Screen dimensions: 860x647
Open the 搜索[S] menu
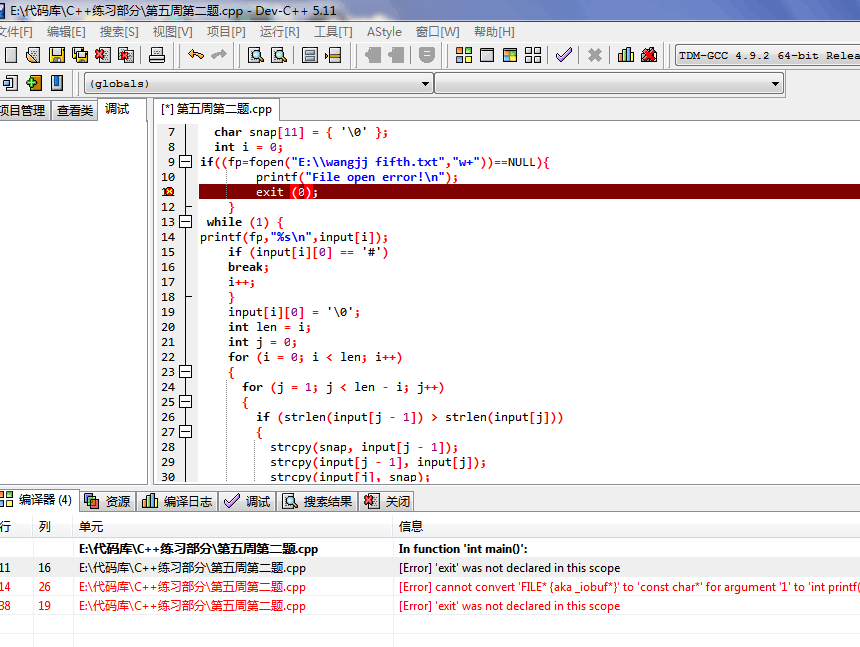point(119,32)
